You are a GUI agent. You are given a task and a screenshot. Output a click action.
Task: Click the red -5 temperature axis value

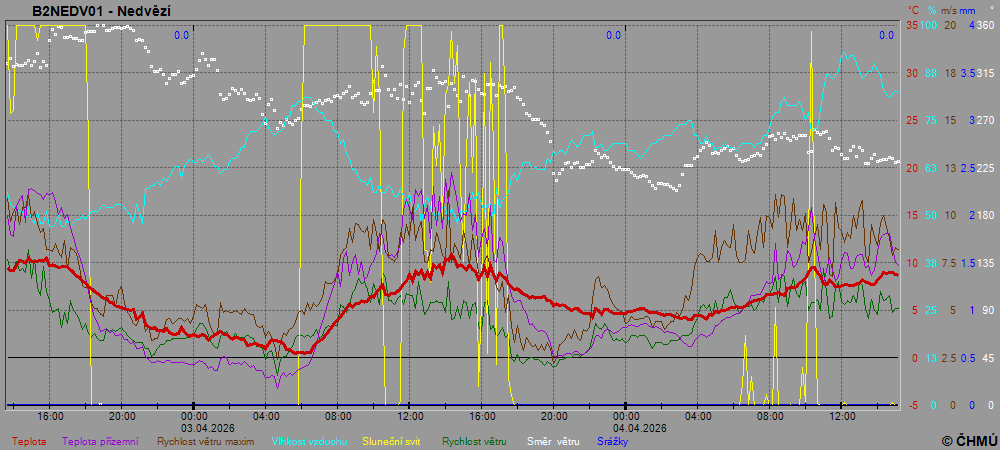(911, 405)
